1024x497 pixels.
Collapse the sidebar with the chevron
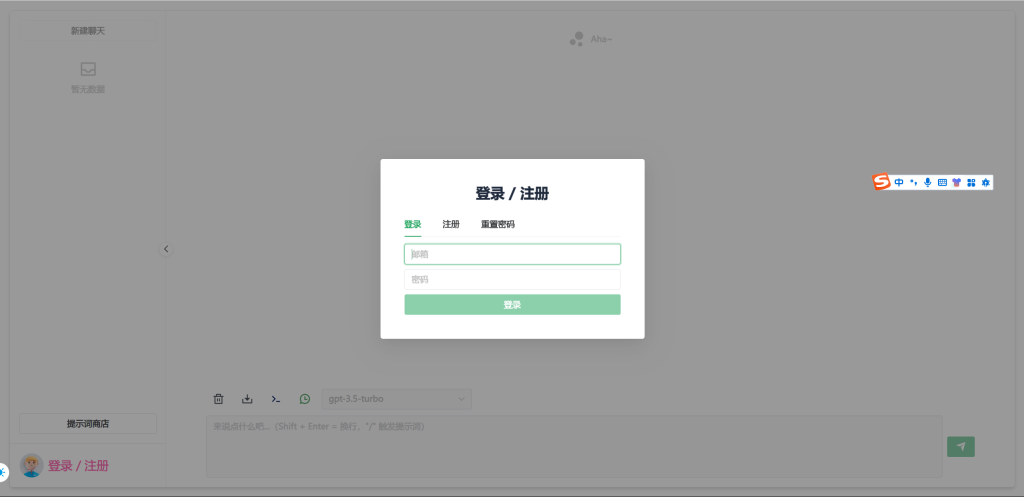coord(166,249)
